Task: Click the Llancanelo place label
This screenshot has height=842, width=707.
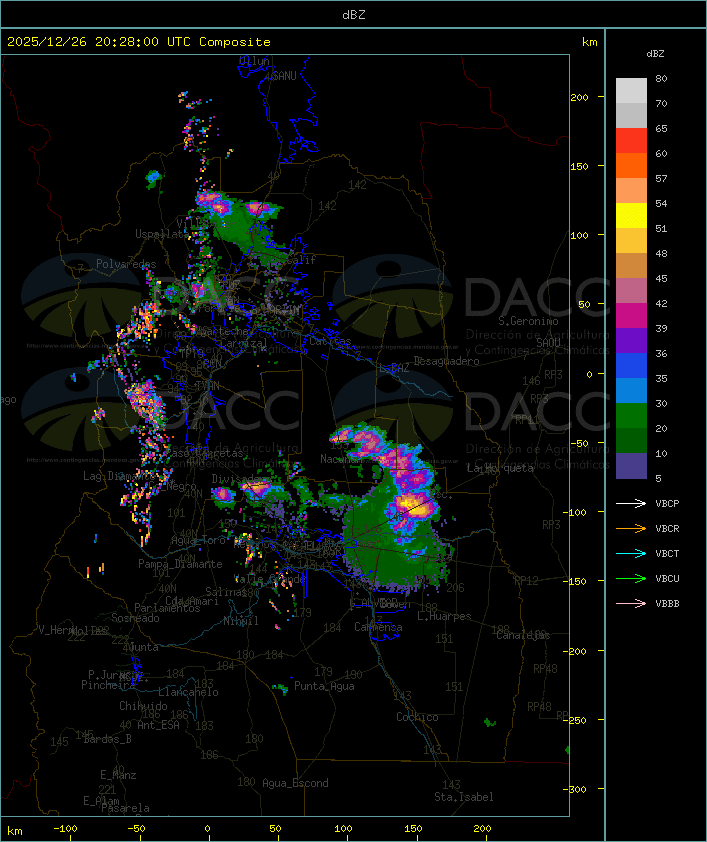Action: pyautogui.click(x=188, y=692)
